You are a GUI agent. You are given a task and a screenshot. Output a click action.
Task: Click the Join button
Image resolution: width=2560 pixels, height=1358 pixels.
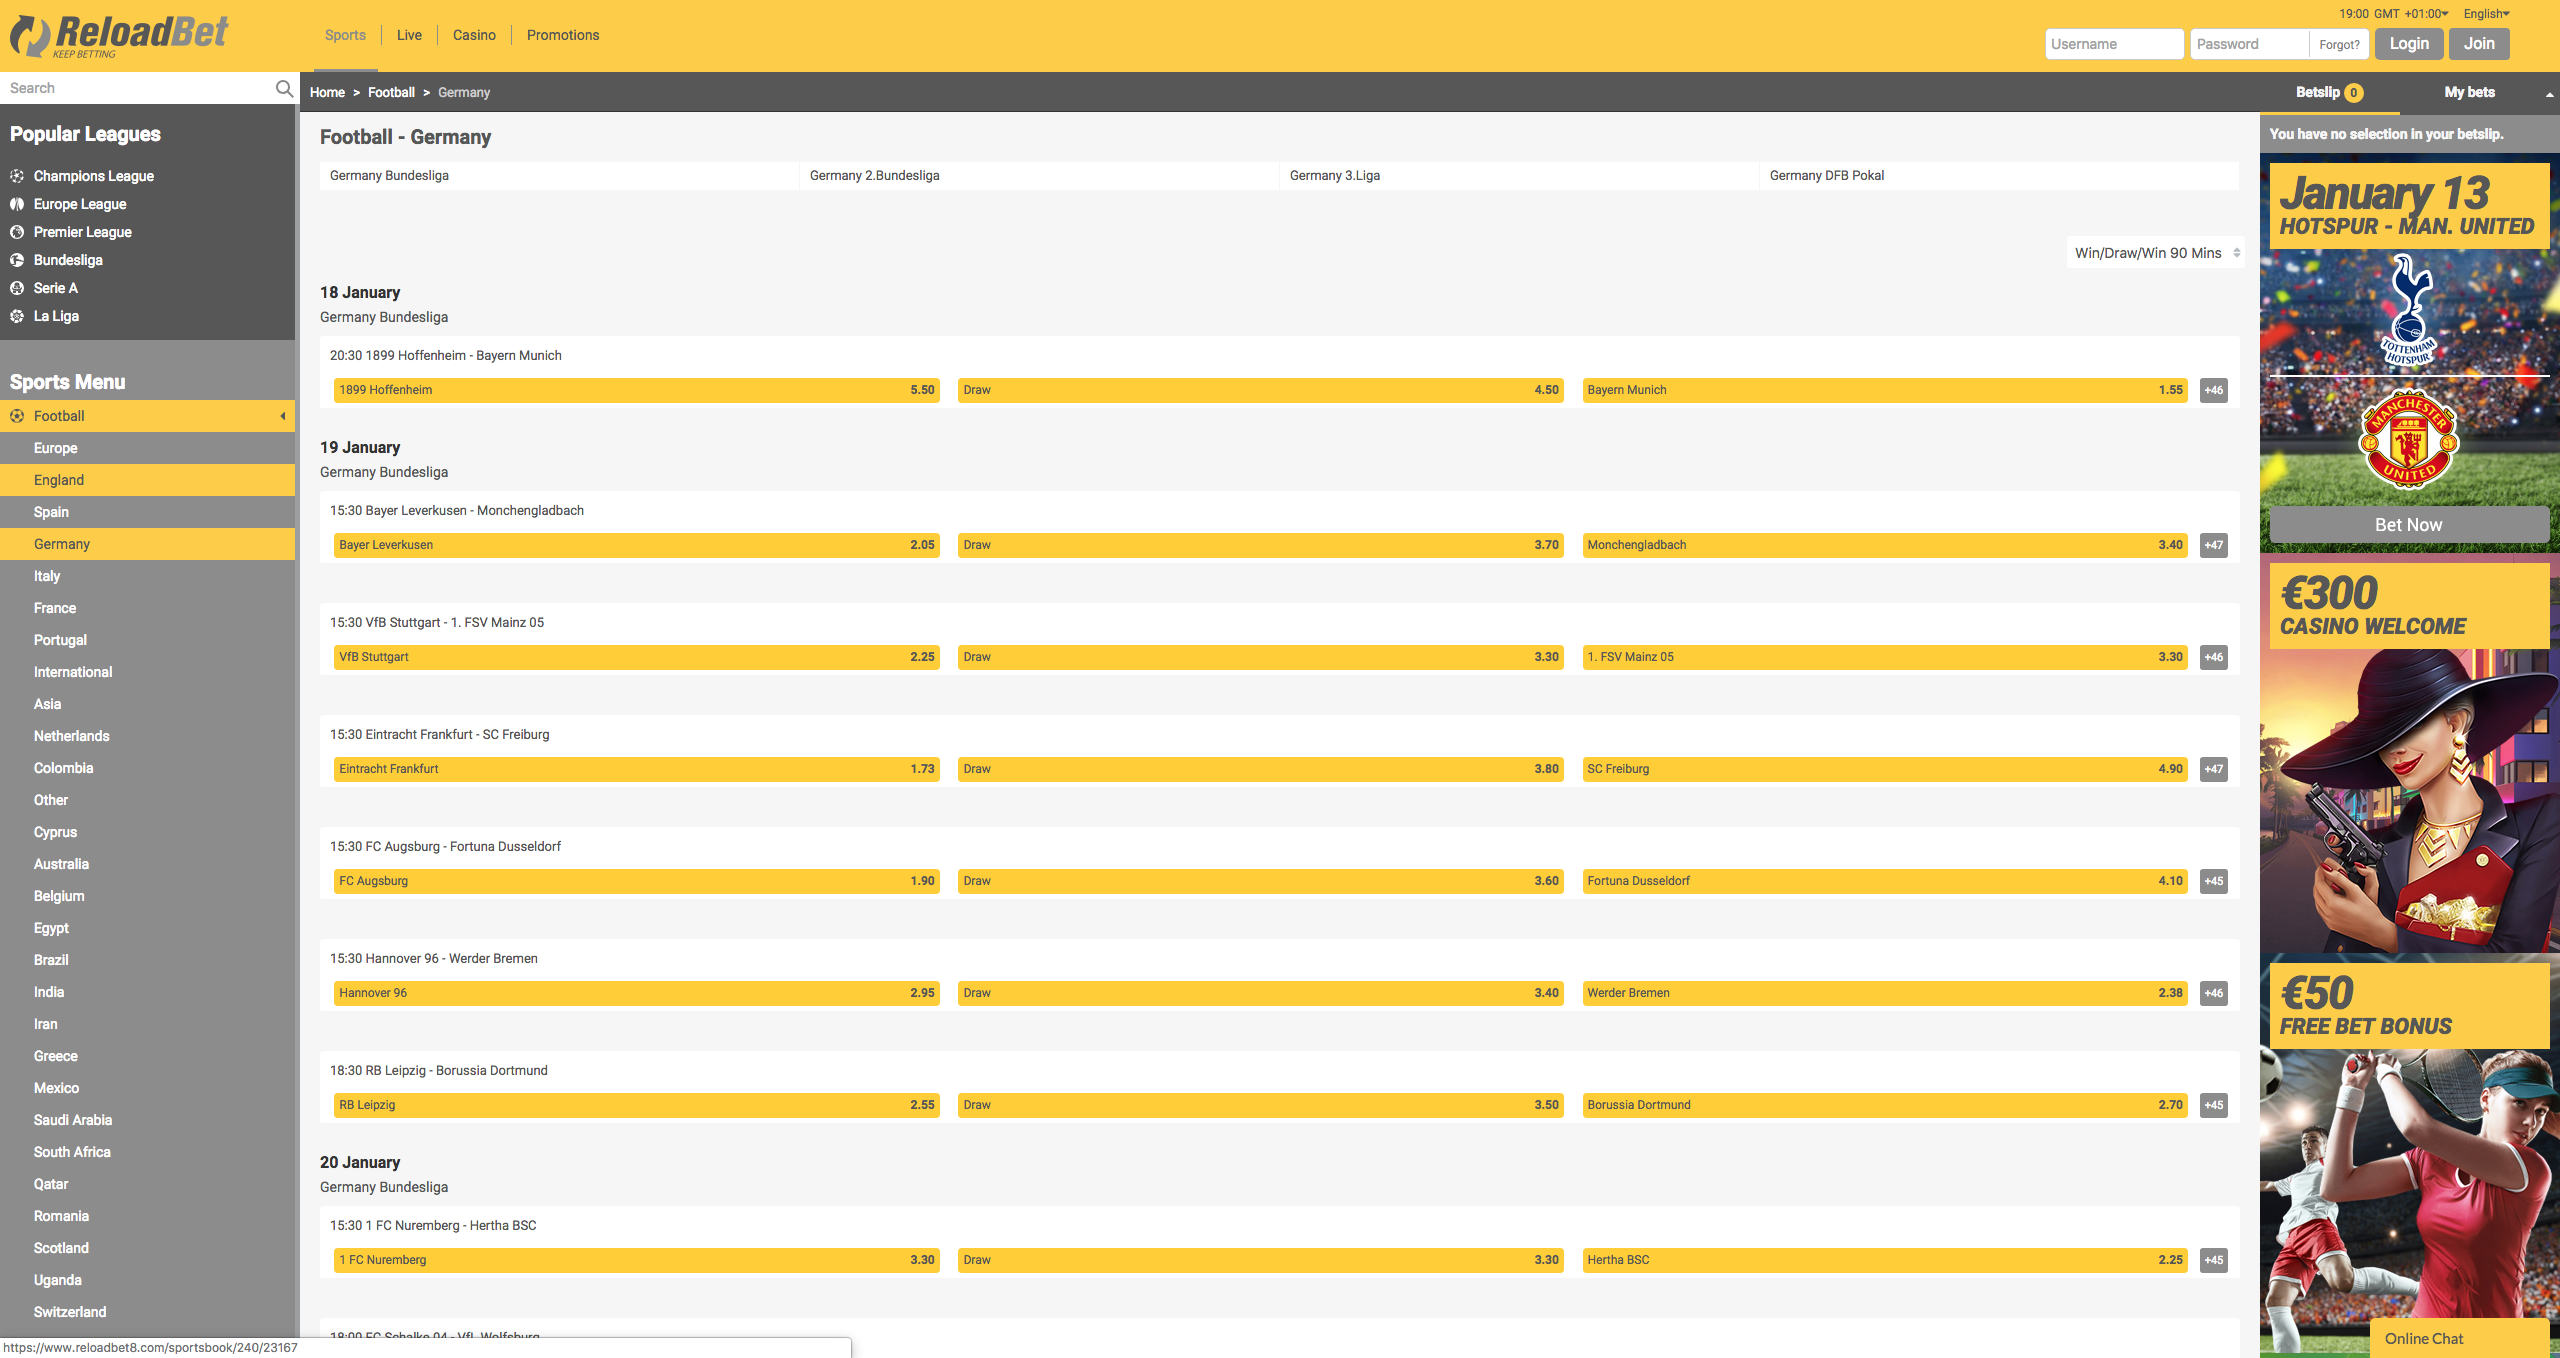click(2479, 44)
